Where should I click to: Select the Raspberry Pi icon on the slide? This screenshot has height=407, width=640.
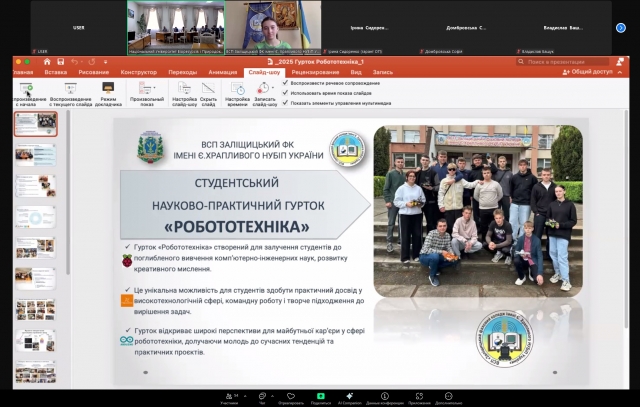[x=127, y=261]
